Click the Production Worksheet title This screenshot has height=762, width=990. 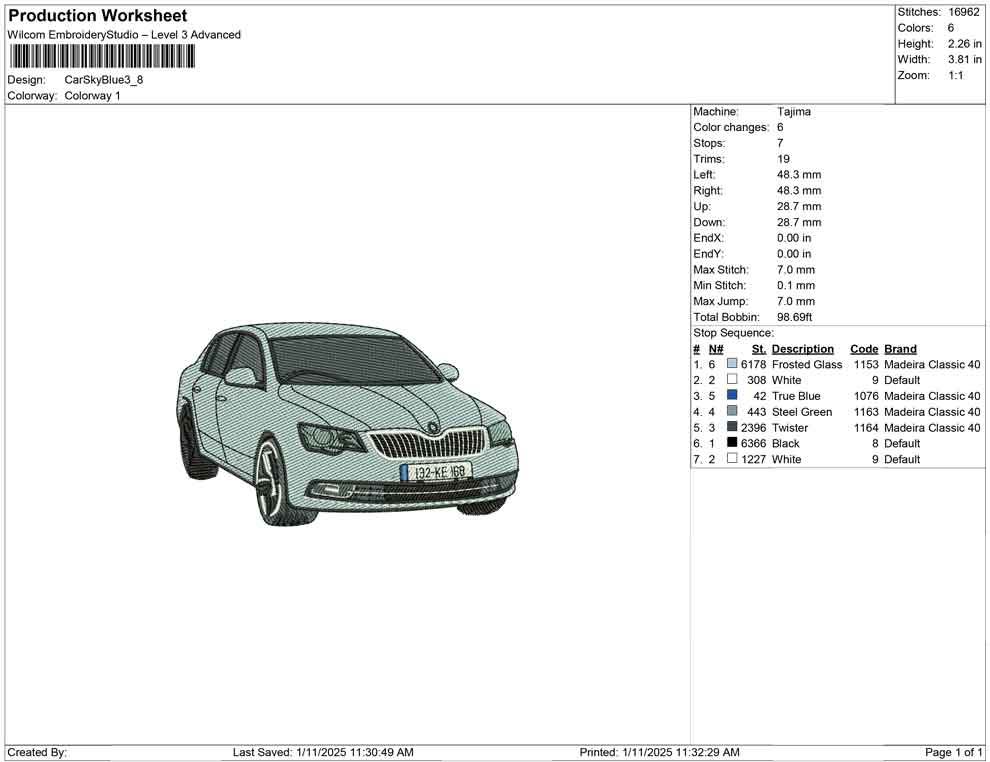tap(97, 16)
